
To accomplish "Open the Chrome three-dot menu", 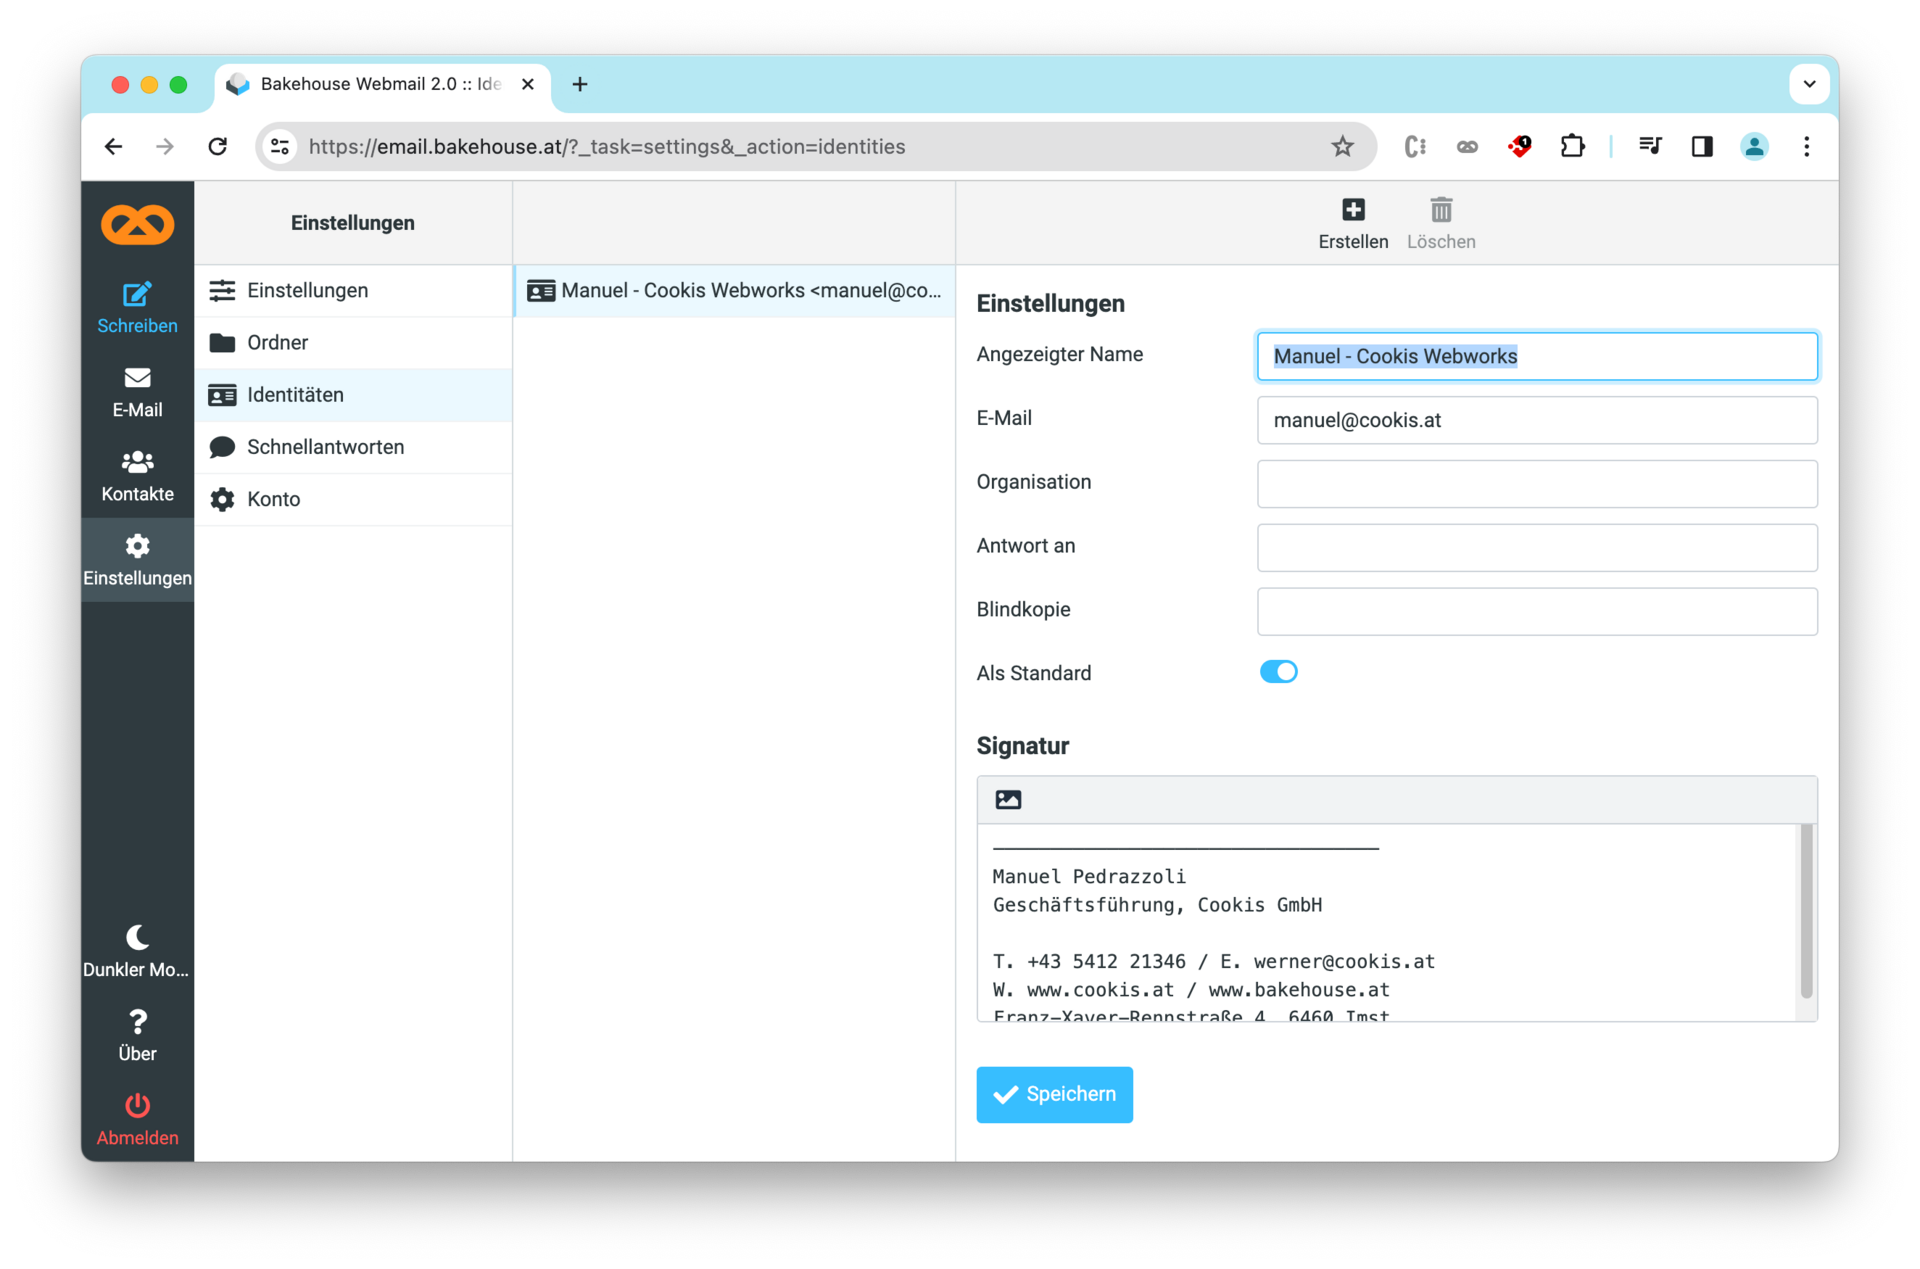I will (x=1806, y=147).
